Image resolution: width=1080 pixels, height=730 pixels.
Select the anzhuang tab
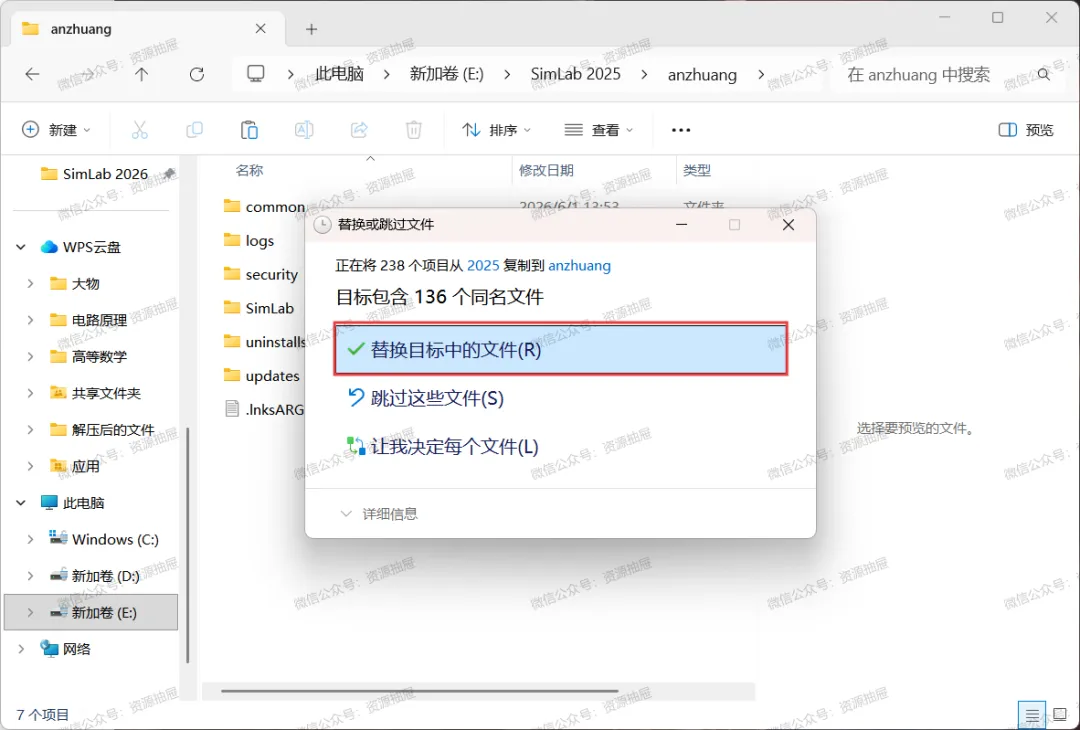tap(146, 29)
